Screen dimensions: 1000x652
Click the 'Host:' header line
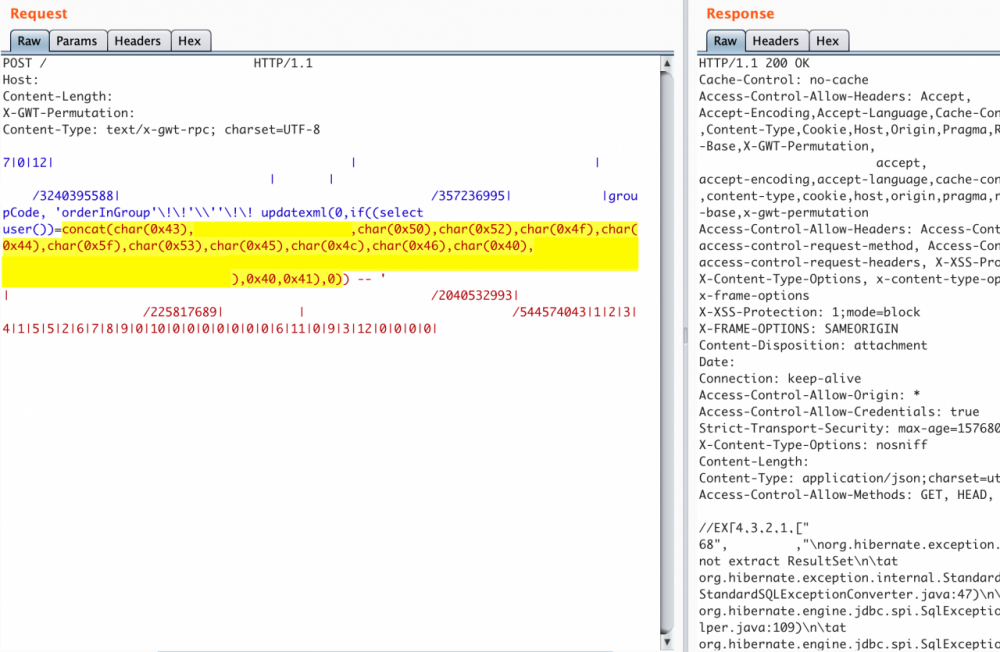(x=20, y=80)
